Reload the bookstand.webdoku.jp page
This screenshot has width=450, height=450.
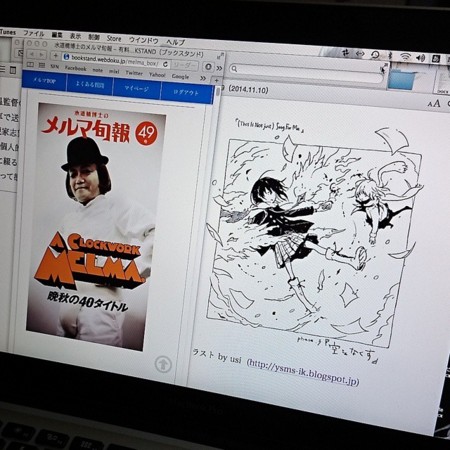(x=166, y=63)
